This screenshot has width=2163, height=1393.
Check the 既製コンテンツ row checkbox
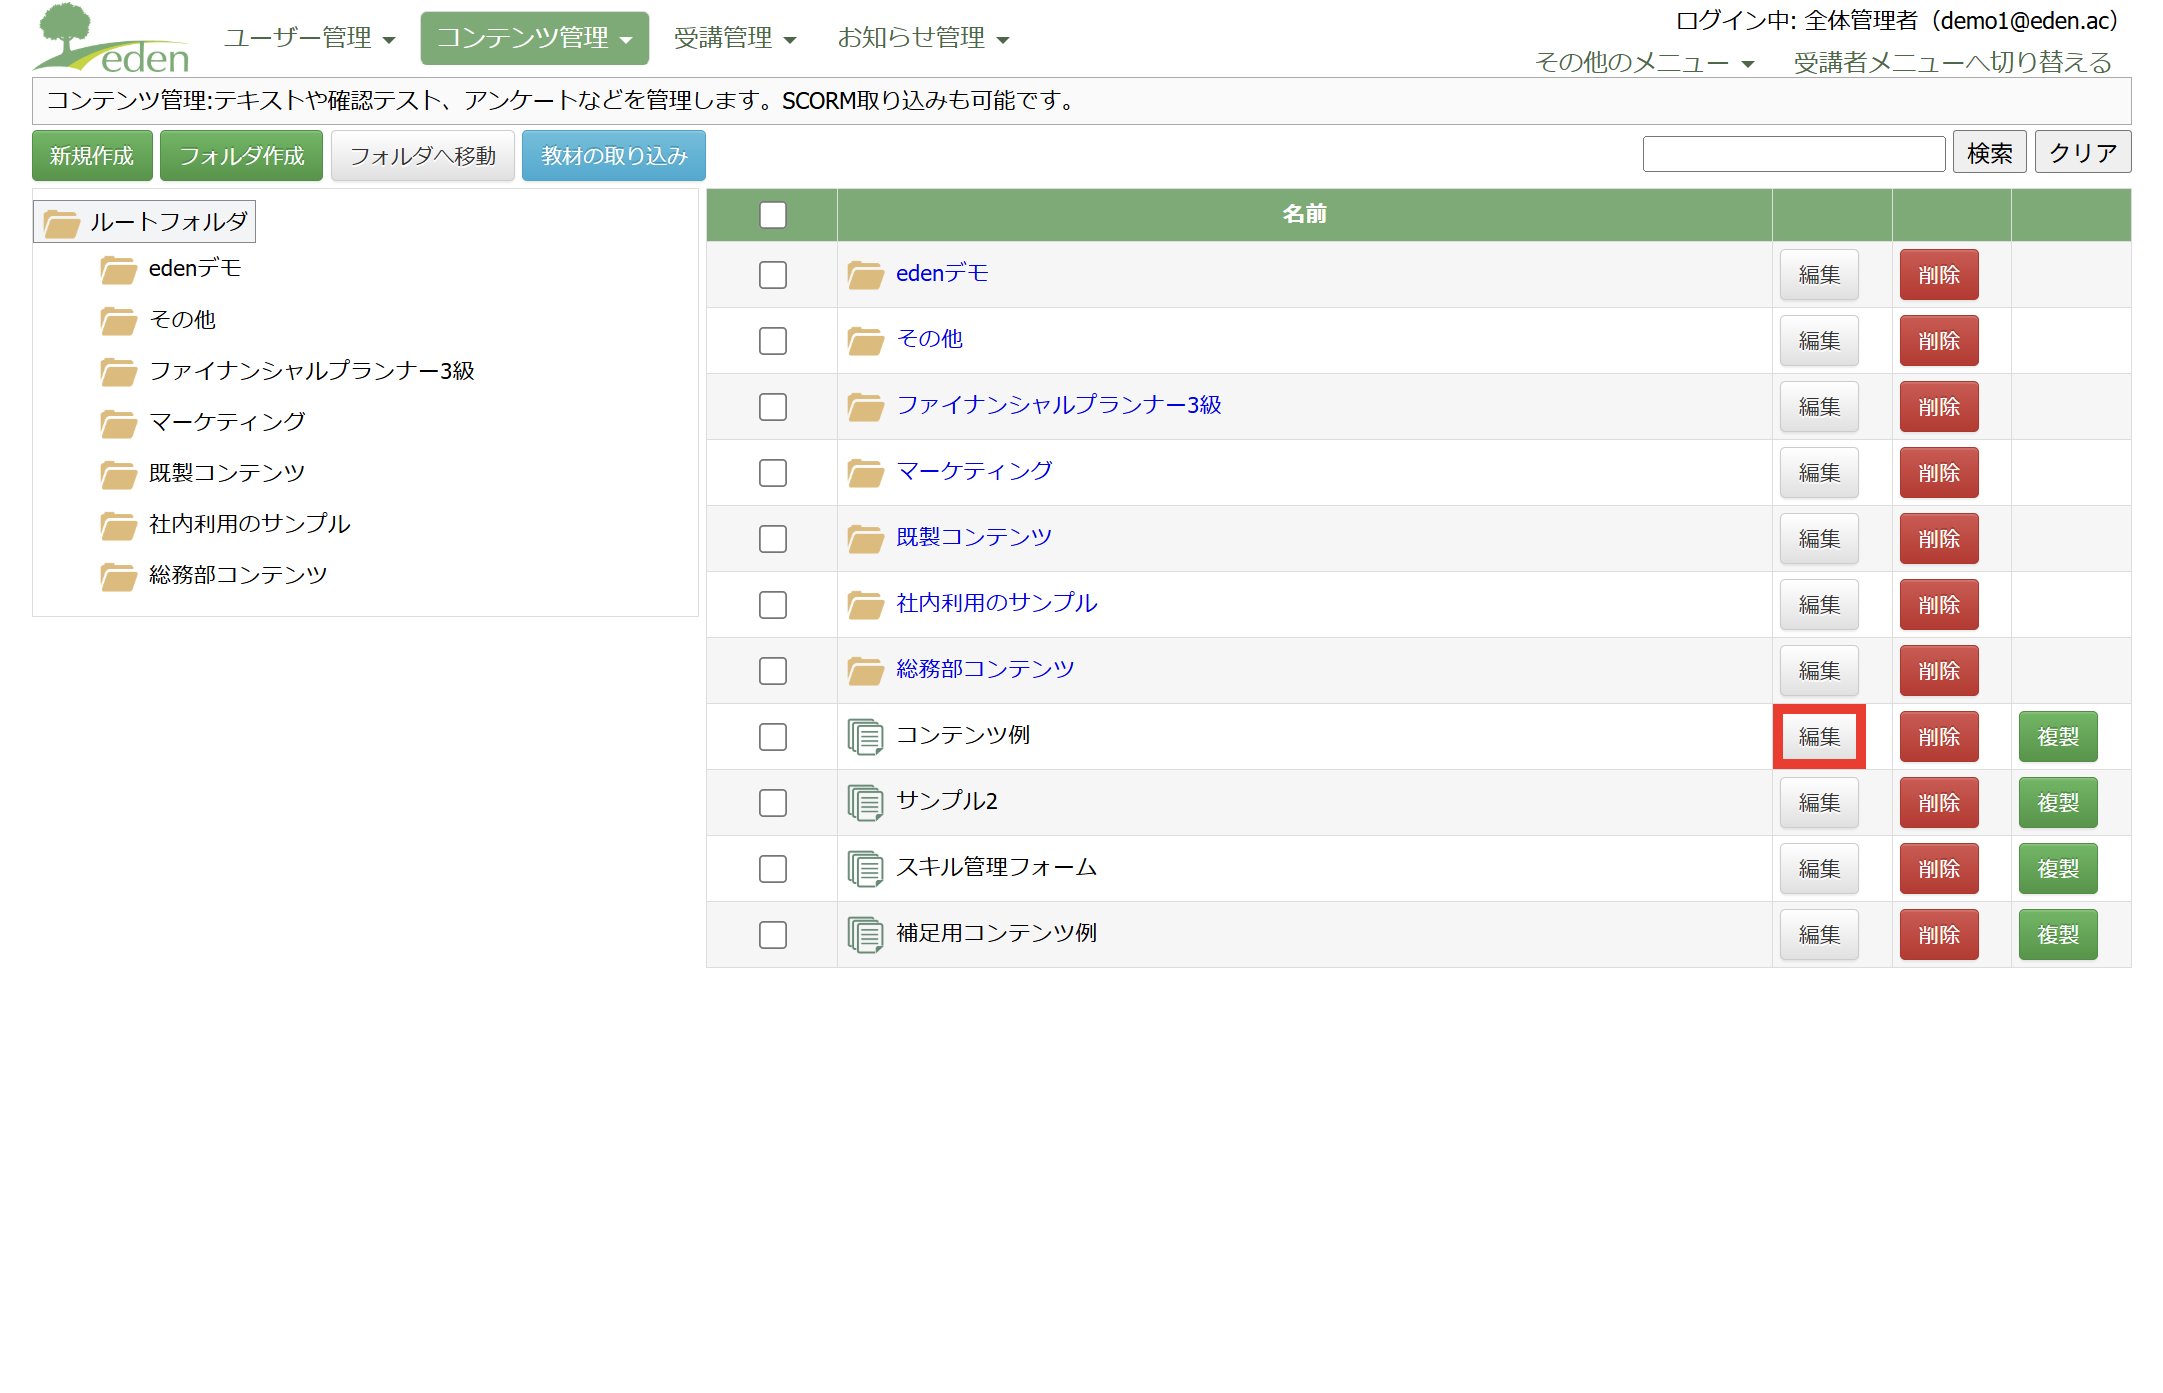tap(773, 539)
